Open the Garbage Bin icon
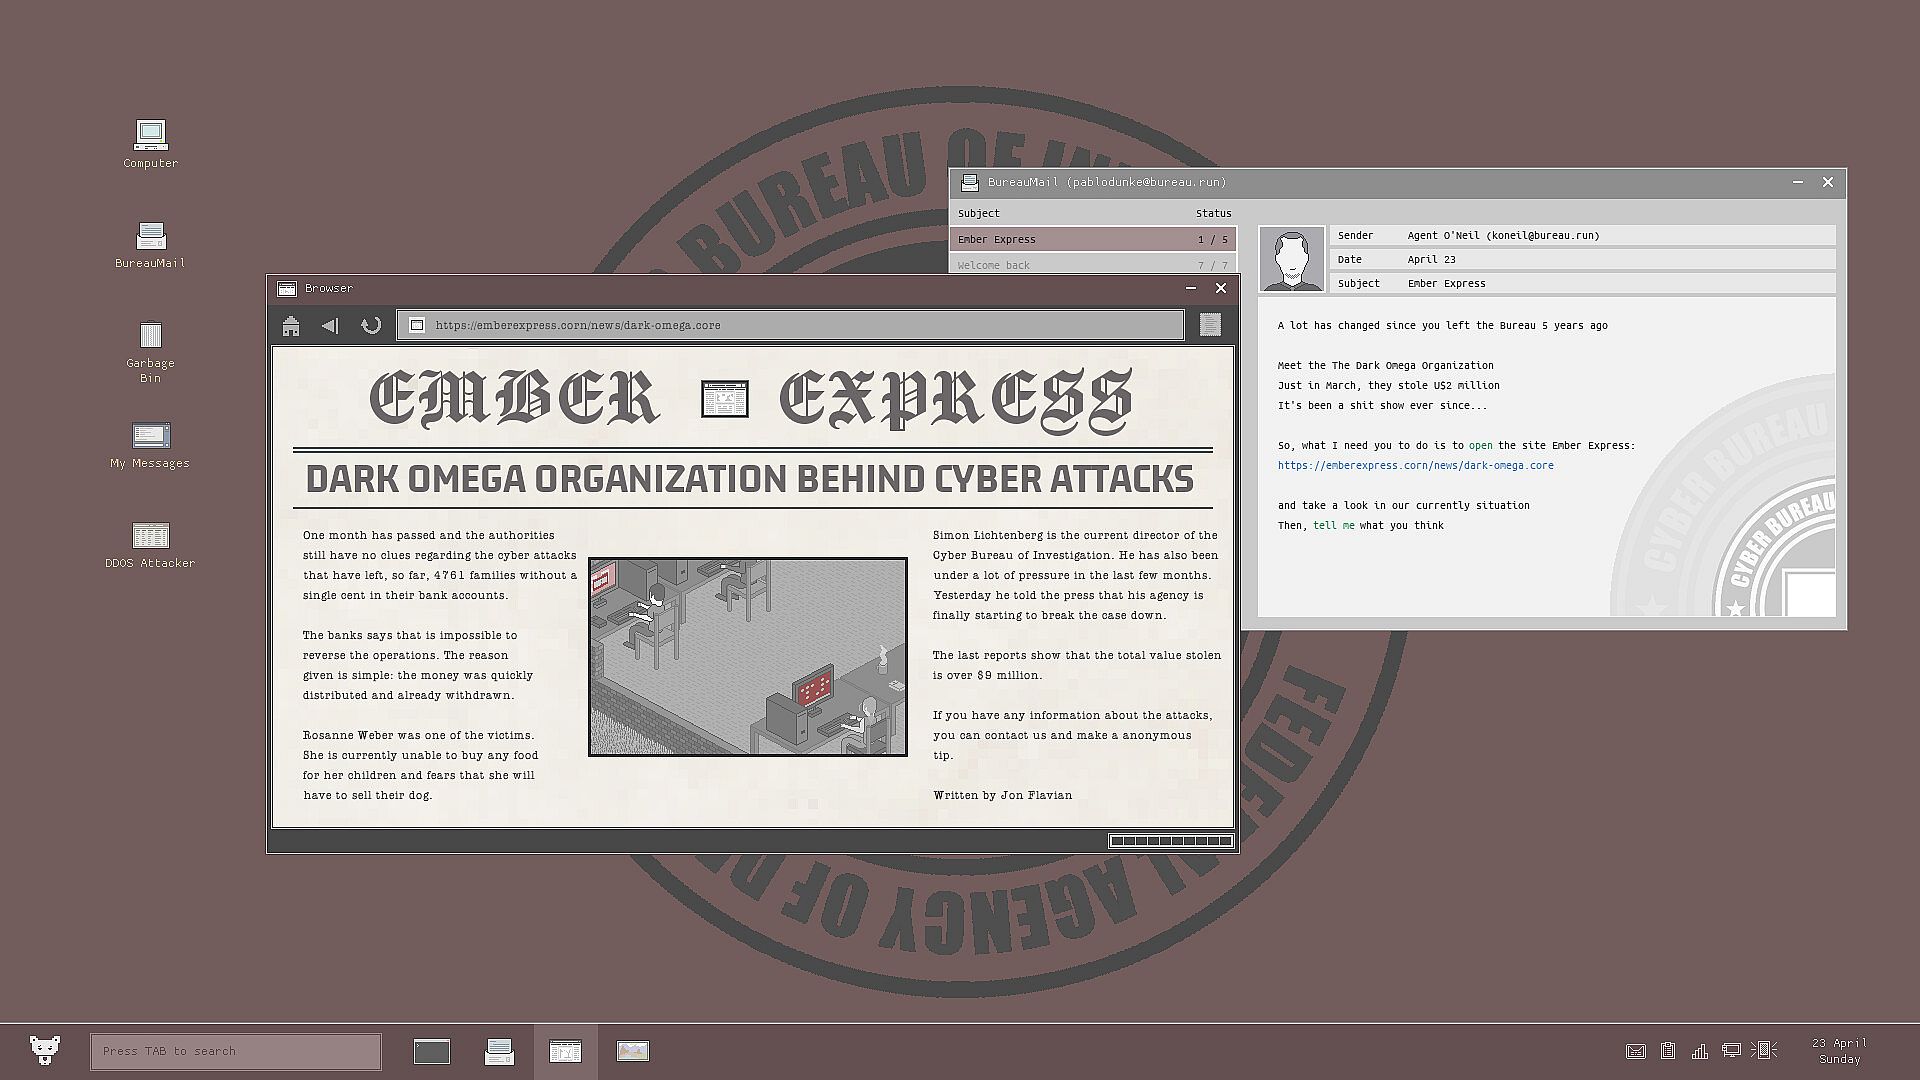The width and height of the screenshot is (1920, 1080). pyautogui.click(x=150, y=336)
